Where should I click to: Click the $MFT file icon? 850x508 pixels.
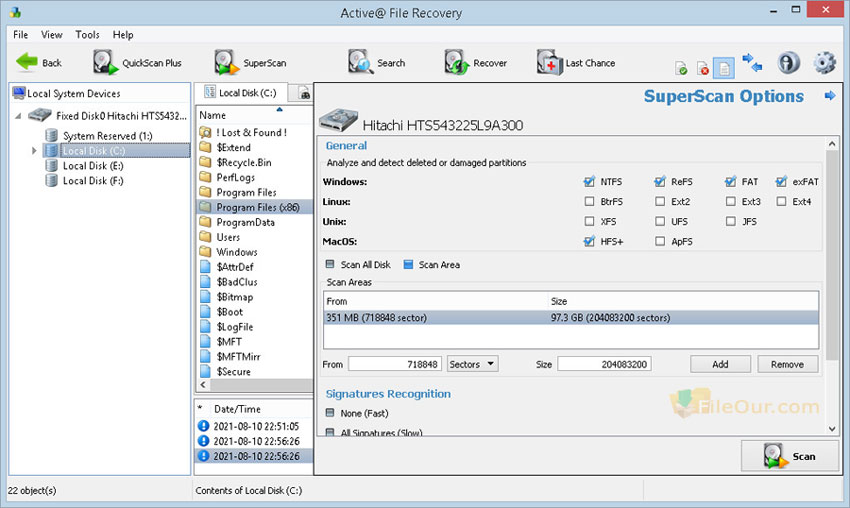pyautogui.click(x=205, y=342)
